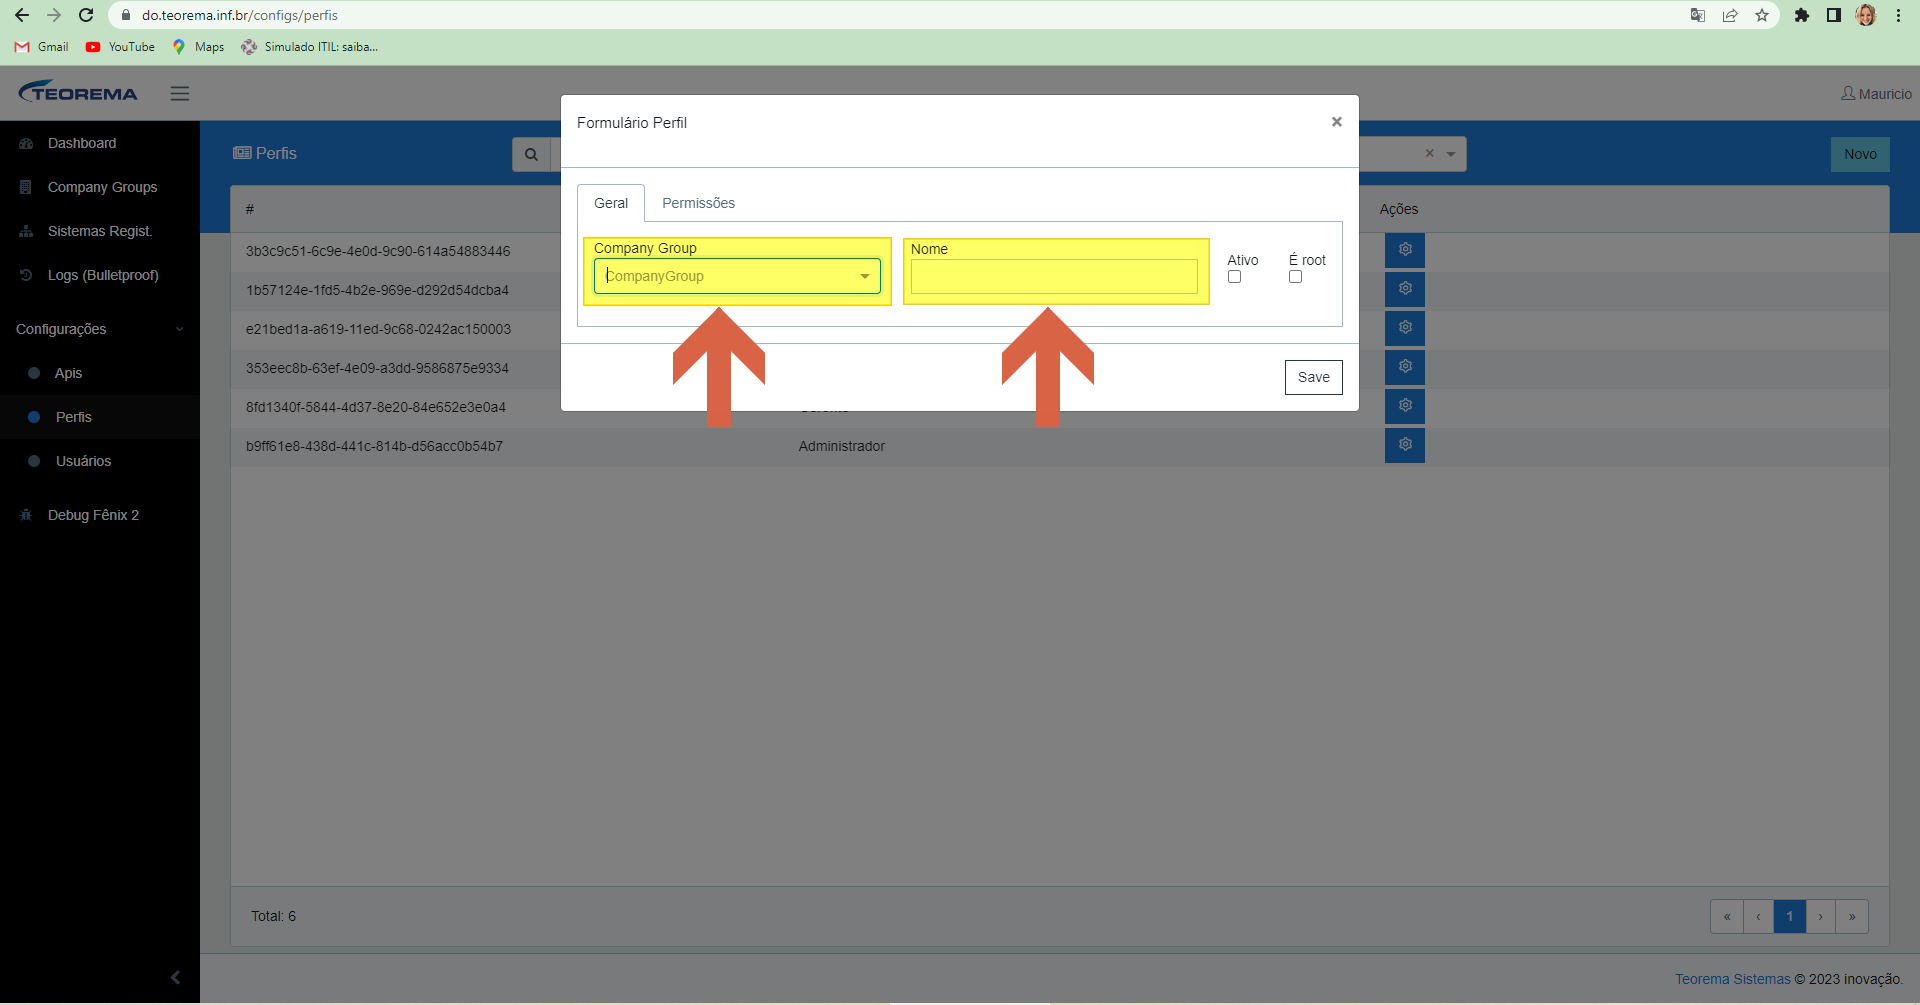1920x1005 pixels.
Task: Click the Debug Fênix 2 bug icon
Action: (x=26, y=515)
